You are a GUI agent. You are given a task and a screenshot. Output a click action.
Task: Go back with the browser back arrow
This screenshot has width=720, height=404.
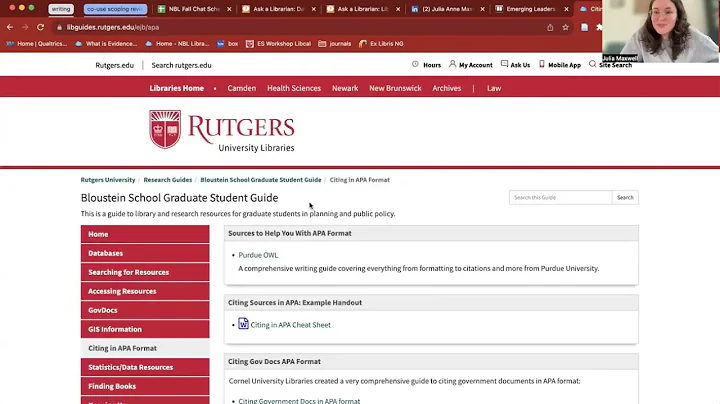pyautogui.click(x=10, y=28)
